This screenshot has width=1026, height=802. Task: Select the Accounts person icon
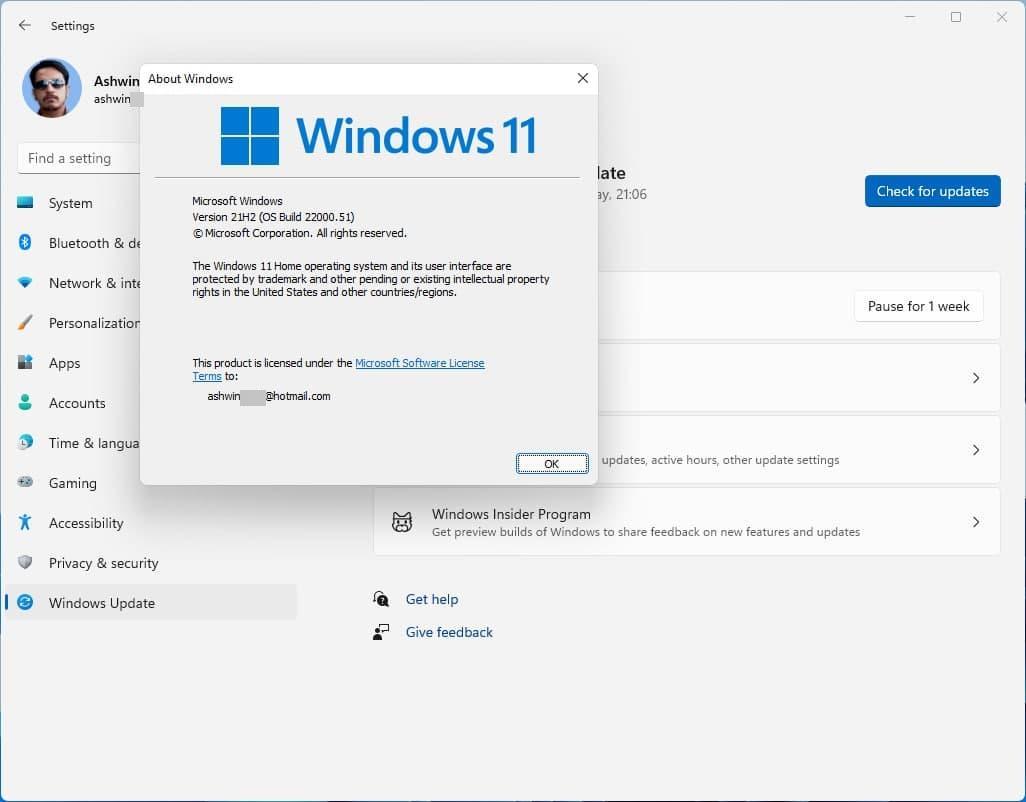point(25,403)
